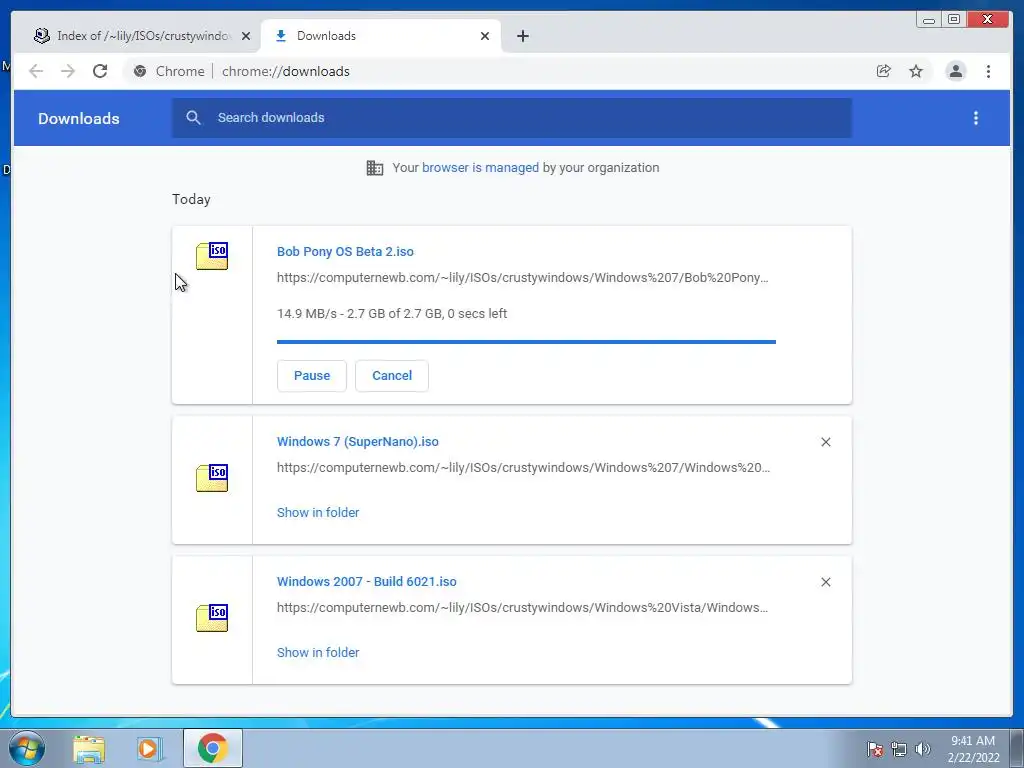
Task: Click the Bob Pony OS Beta 2 ISO file icon
Action: tap(212, 256)
